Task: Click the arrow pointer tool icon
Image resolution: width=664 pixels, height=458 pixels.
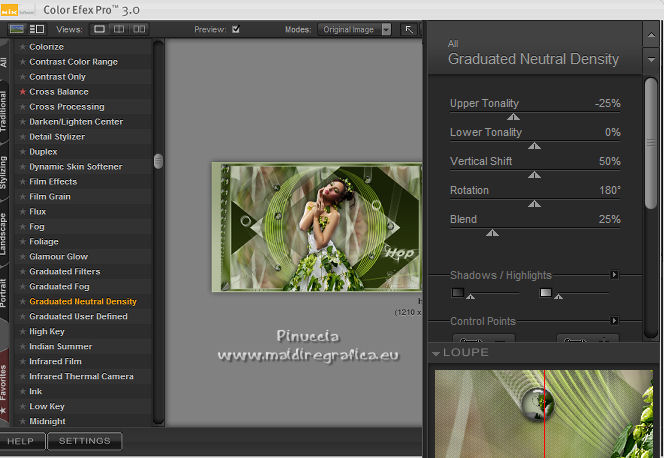Action: pos(409,29)
